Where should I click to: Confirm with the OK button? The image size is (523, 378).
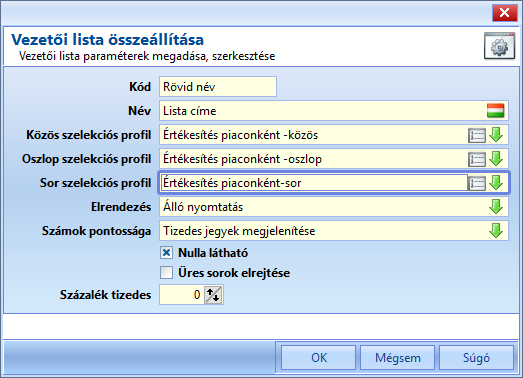[319, 358]
